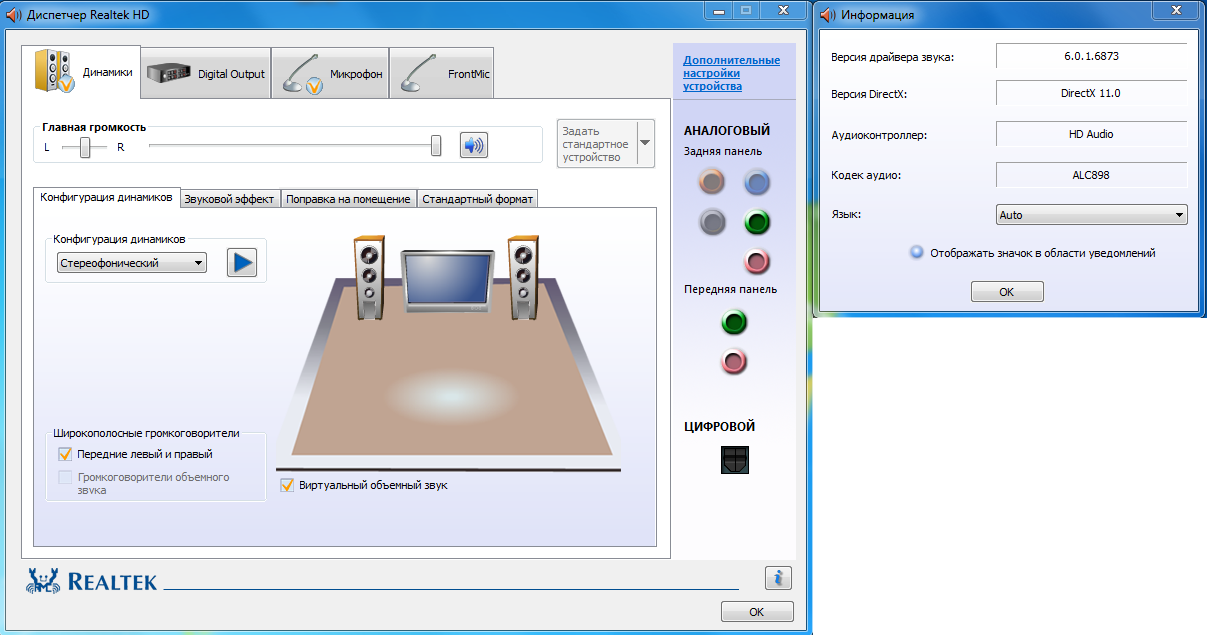1207x635 pixels.
Task: Click the speaker icon in Информация title bar
Action: (x=828, y=15)
